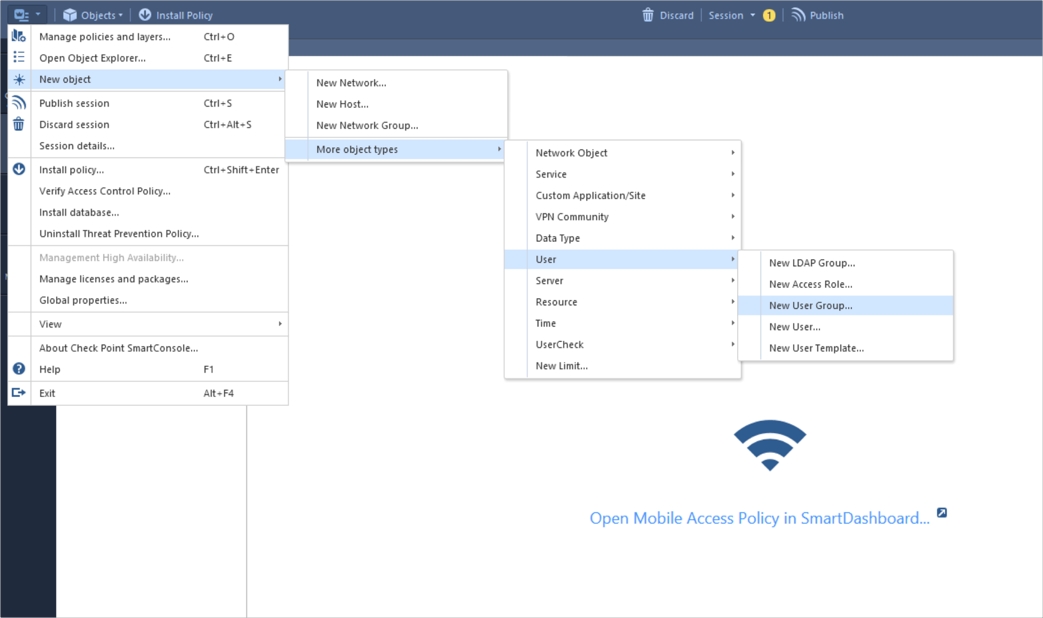Expand the Session dropdown
The image size is (1043, 618).
click(x=732, y=15)
